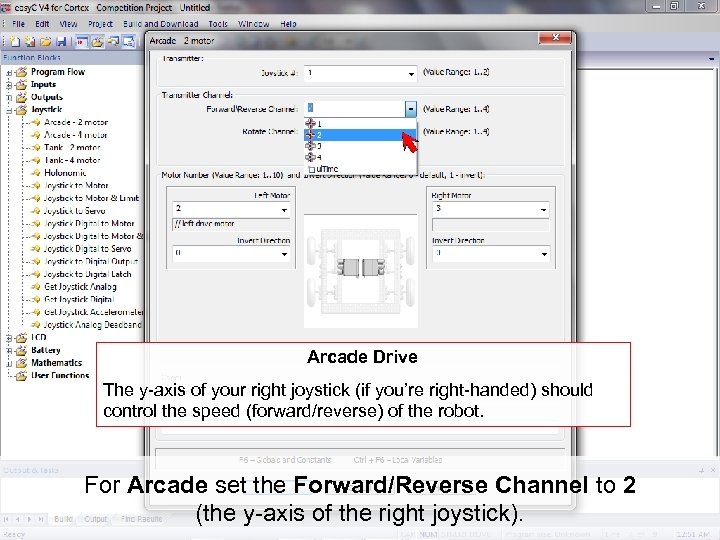
Task: Open the Build and Download menu
Action: [x=161, y=24]
